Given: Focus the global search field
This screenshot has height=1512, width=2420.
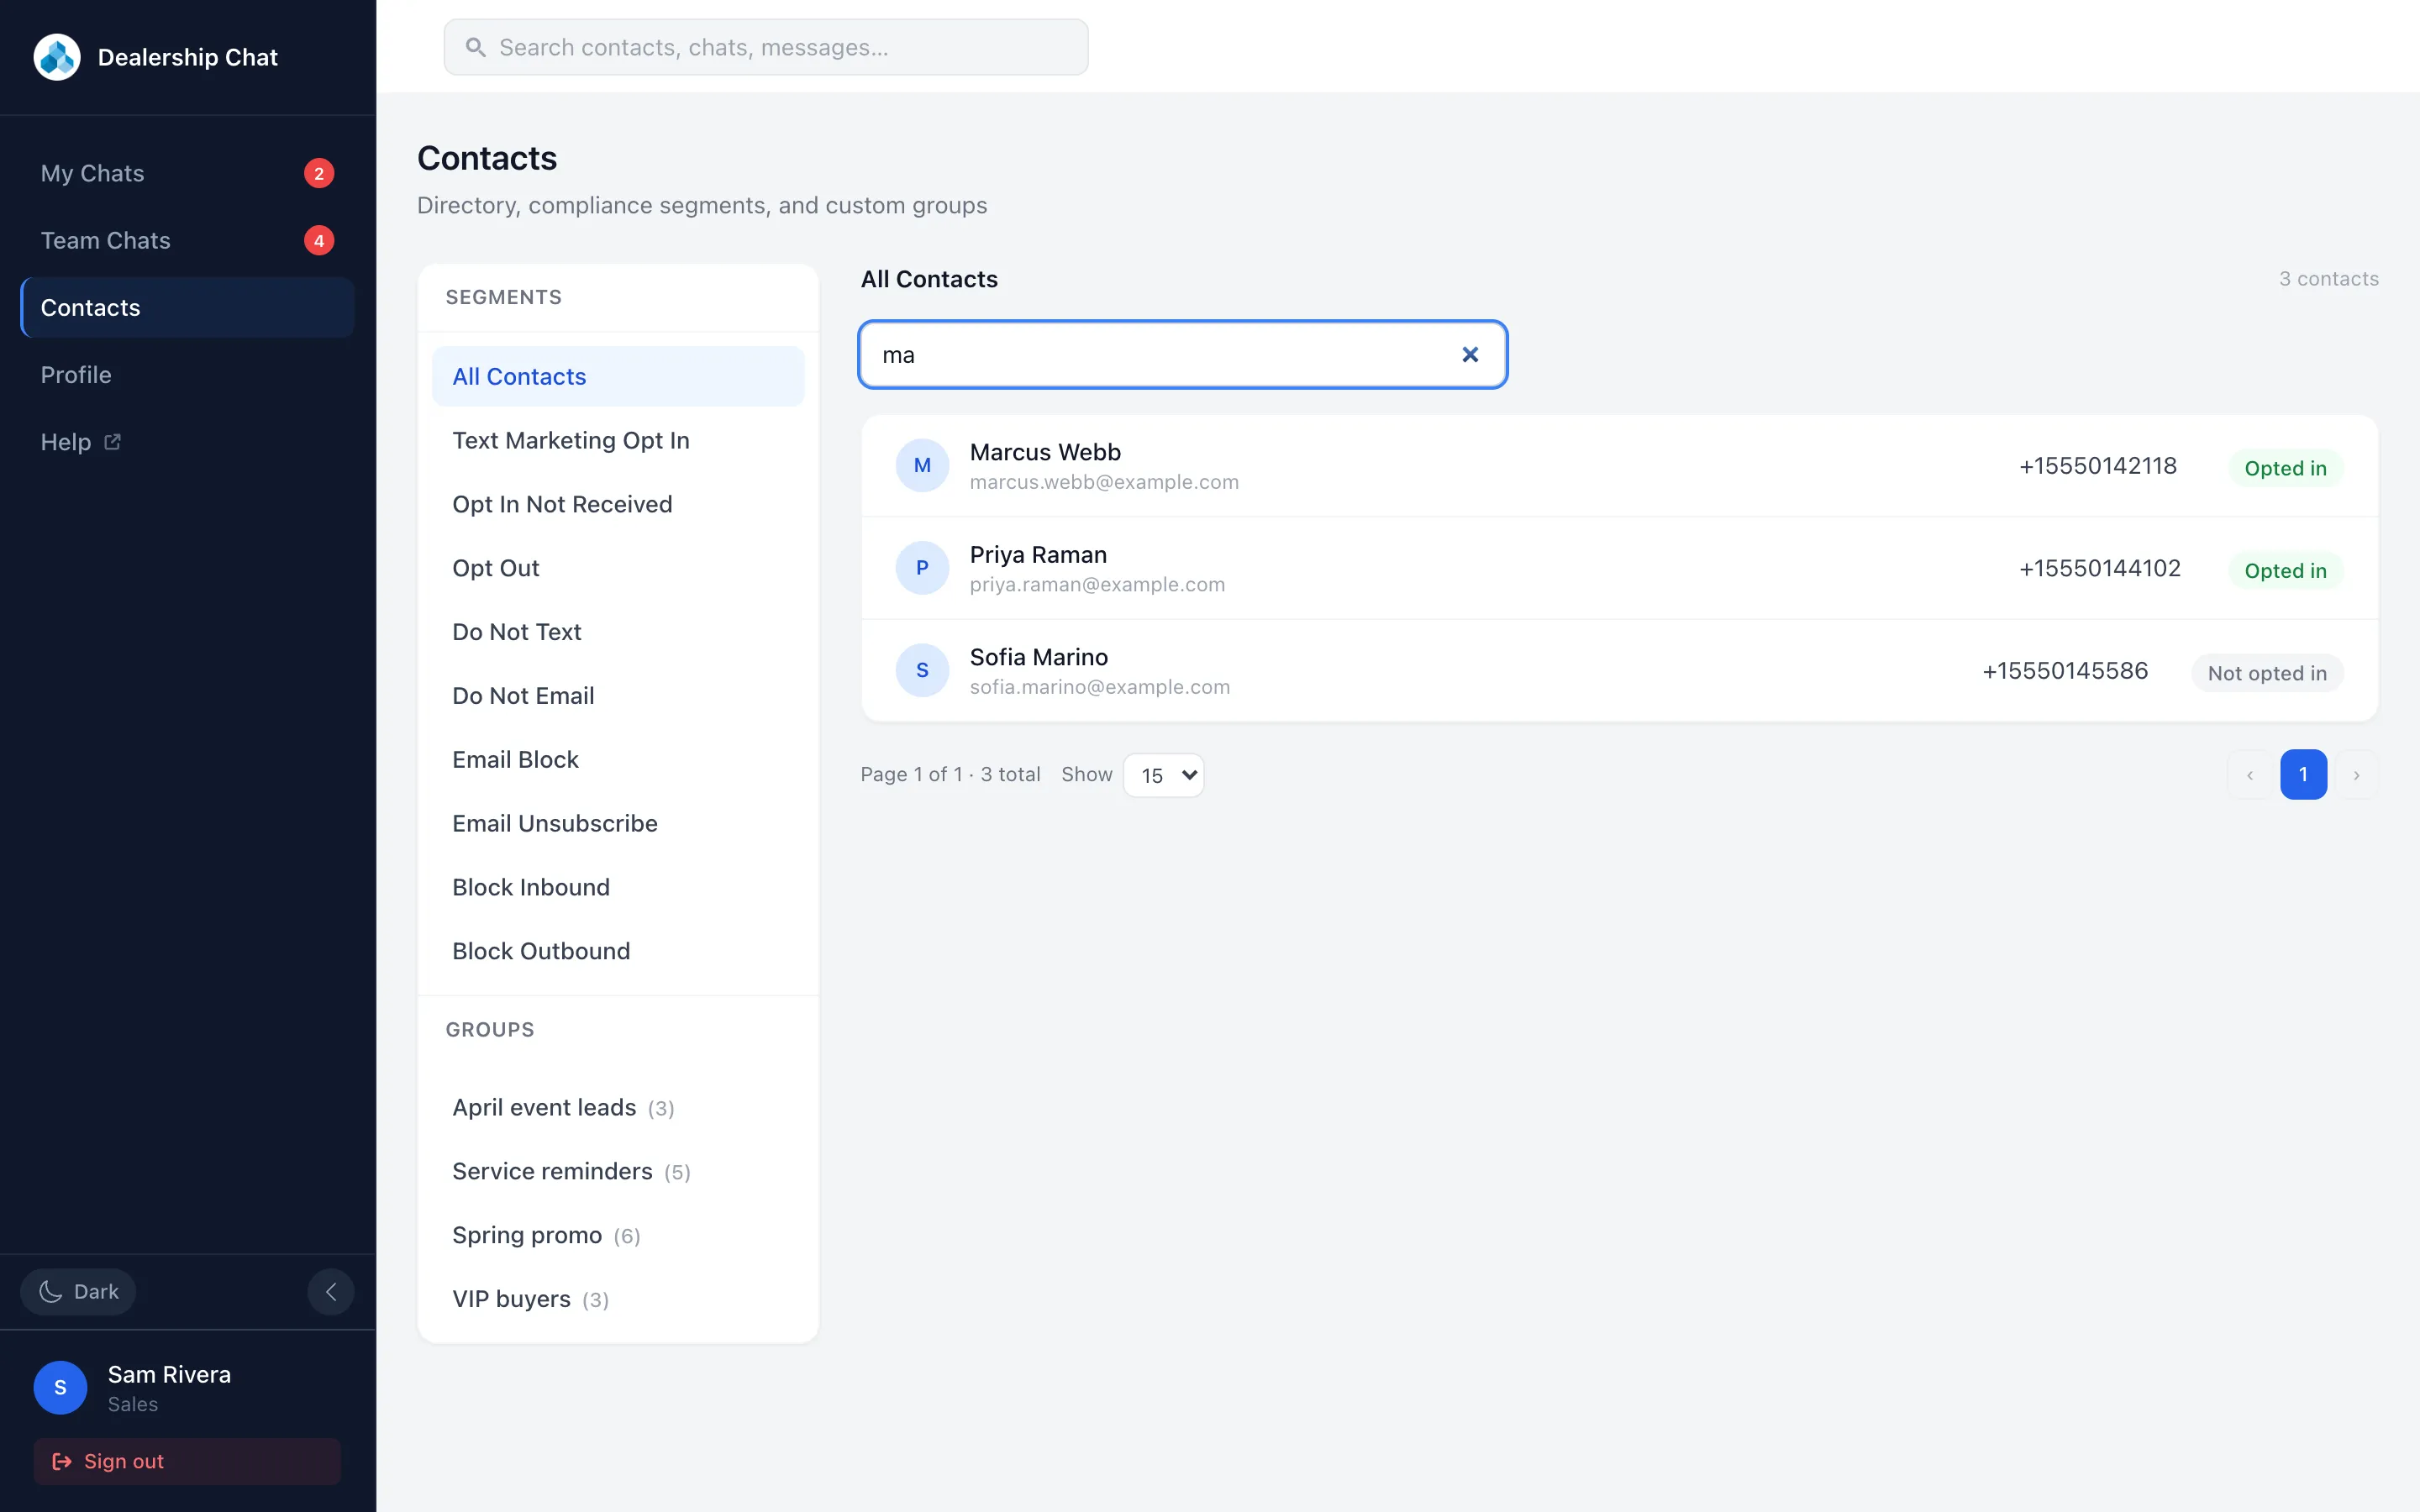Looking at the screenshot, I should (766, 47).
